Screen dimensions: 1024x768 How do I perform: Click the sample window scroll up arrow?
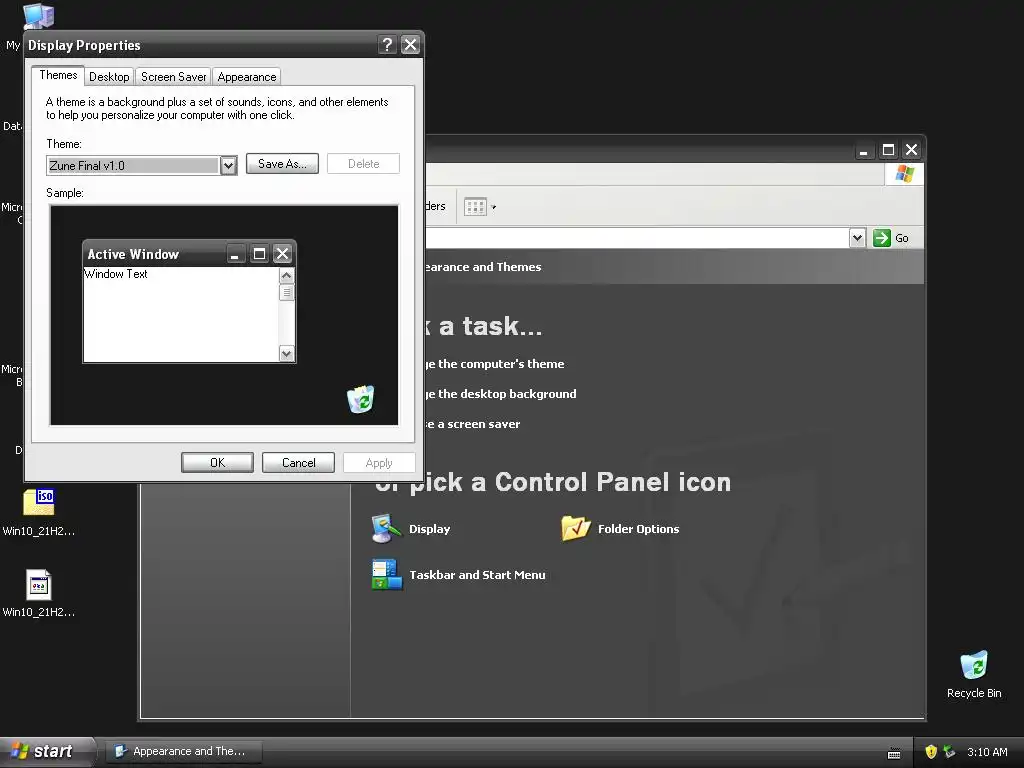pos(287,275)
